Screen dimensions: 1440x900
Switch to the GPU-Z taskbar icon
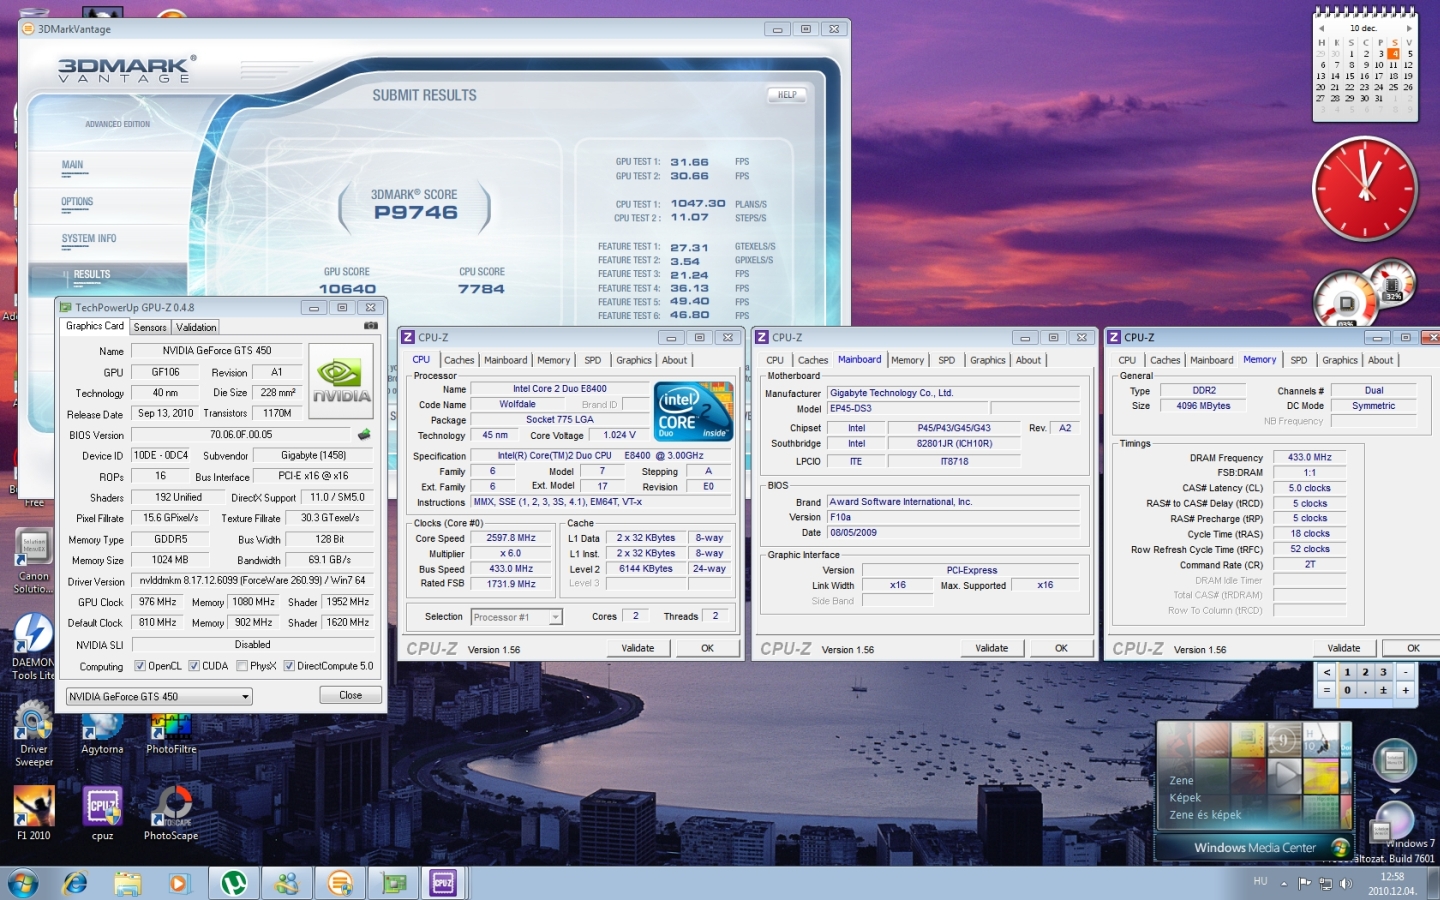(394, 883)
